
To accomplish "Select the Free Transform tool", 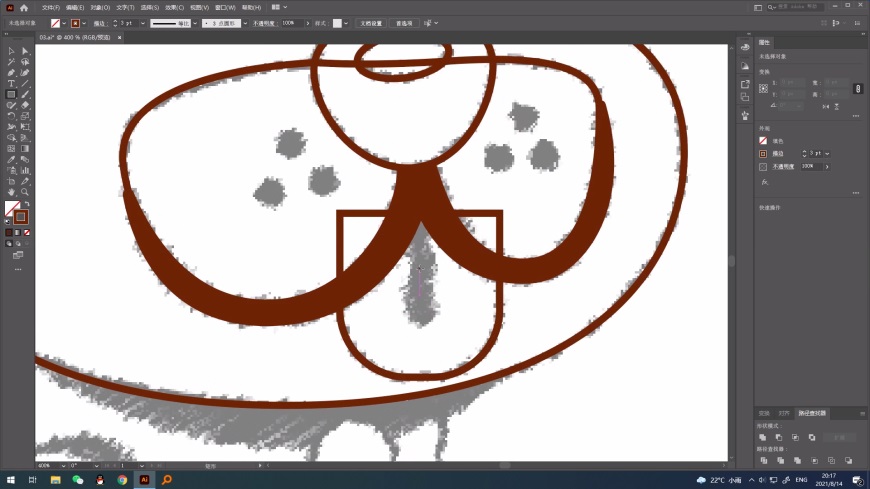I will [25, 127].
